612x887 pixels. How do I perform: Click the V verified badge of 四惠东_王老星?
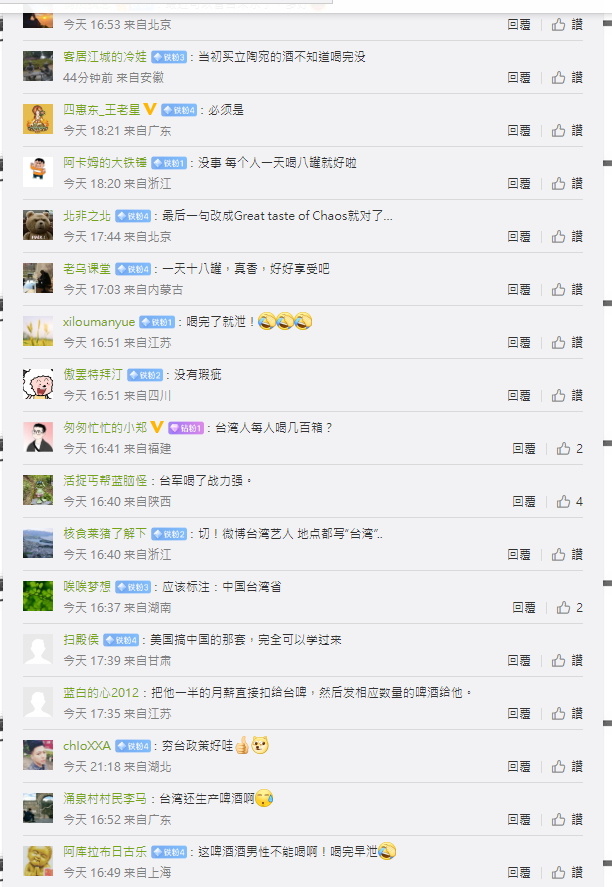tap(150, 109)
